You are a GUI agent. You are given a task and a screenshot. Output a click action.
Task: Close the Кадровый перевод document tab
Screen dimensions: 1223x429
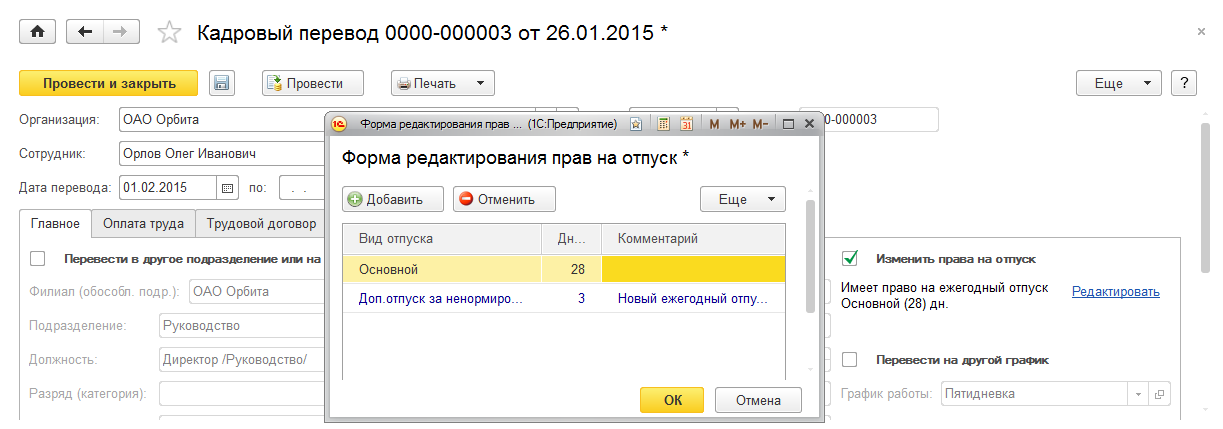(1201, 32)
